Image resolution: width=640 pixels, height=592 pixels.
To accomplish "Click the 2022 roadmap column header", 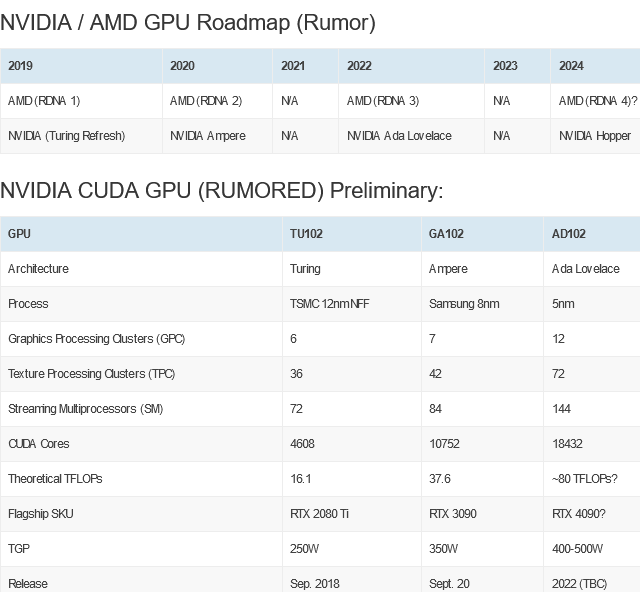I will pyautogui.click(x=359, y=66).
